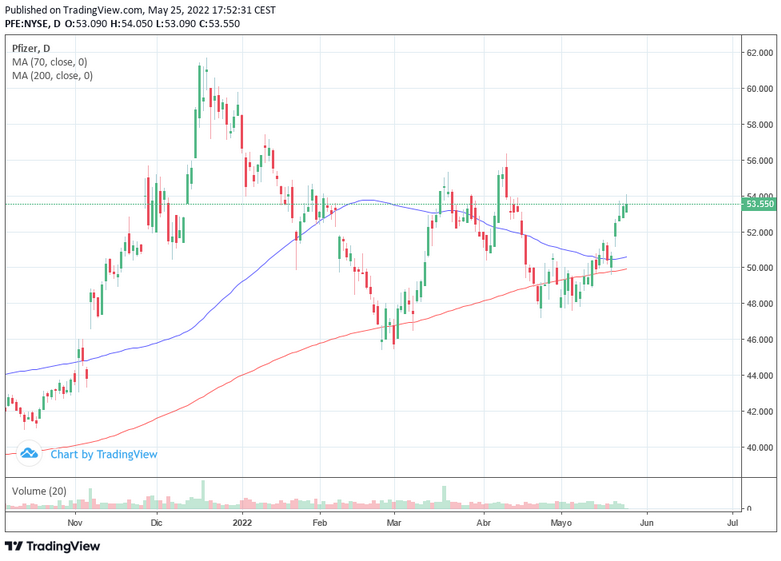Click the 62.000 price axis label
This screenshot has width=781, height=561.
tap(760, 53)
